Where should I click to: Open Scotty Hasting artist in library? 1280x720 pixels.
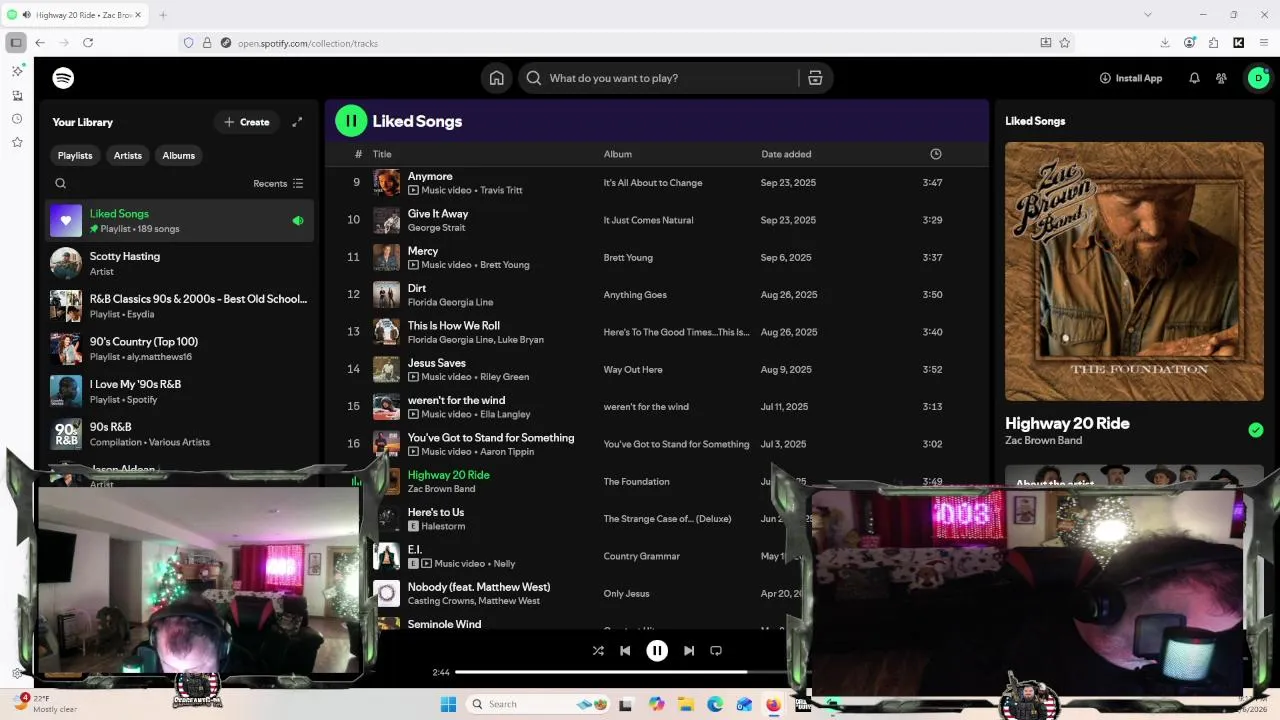coord(179,263)
